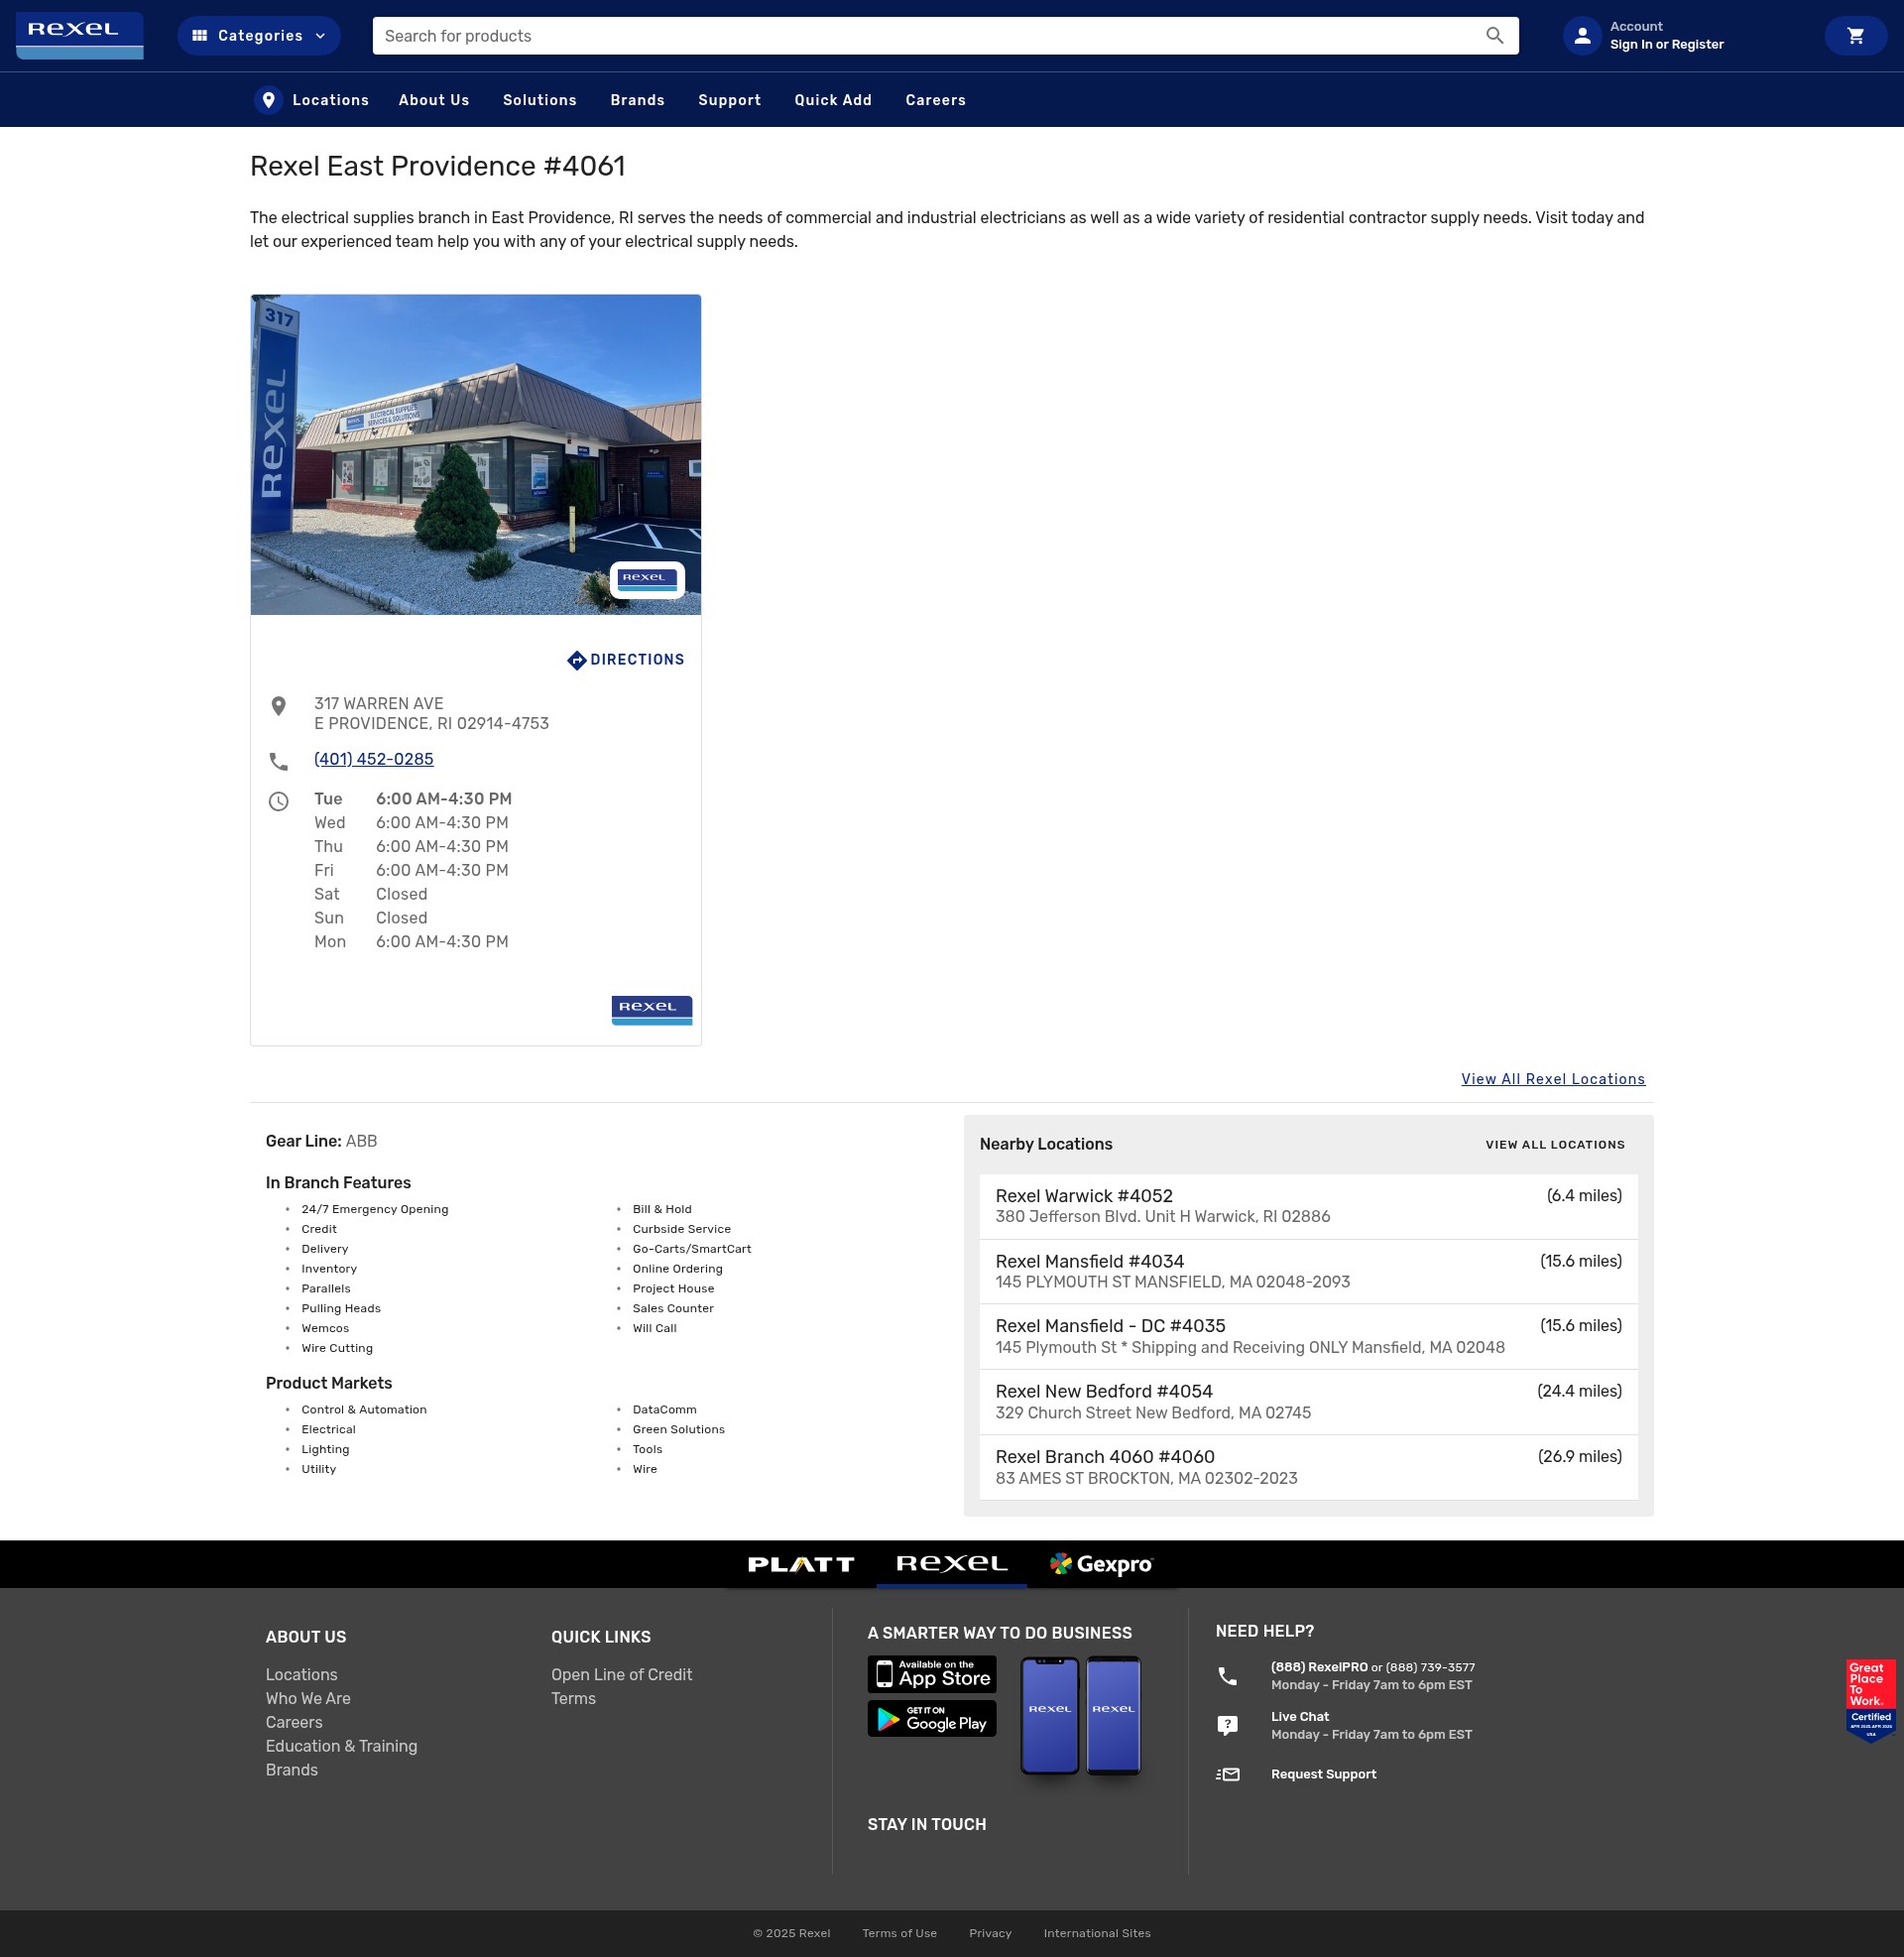Open the Solutions menu
1904x1957 pixels.
(540, 100)
